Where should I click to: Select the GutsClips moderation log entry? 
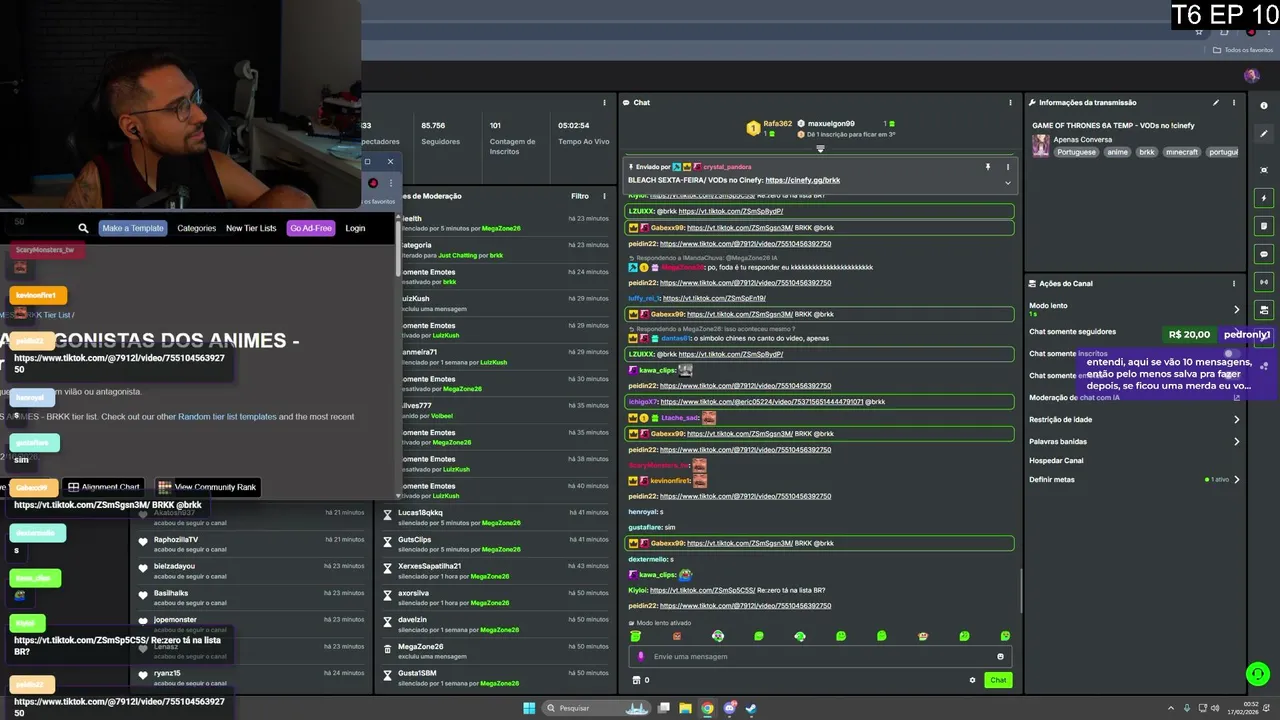click(x=496, y=544)
